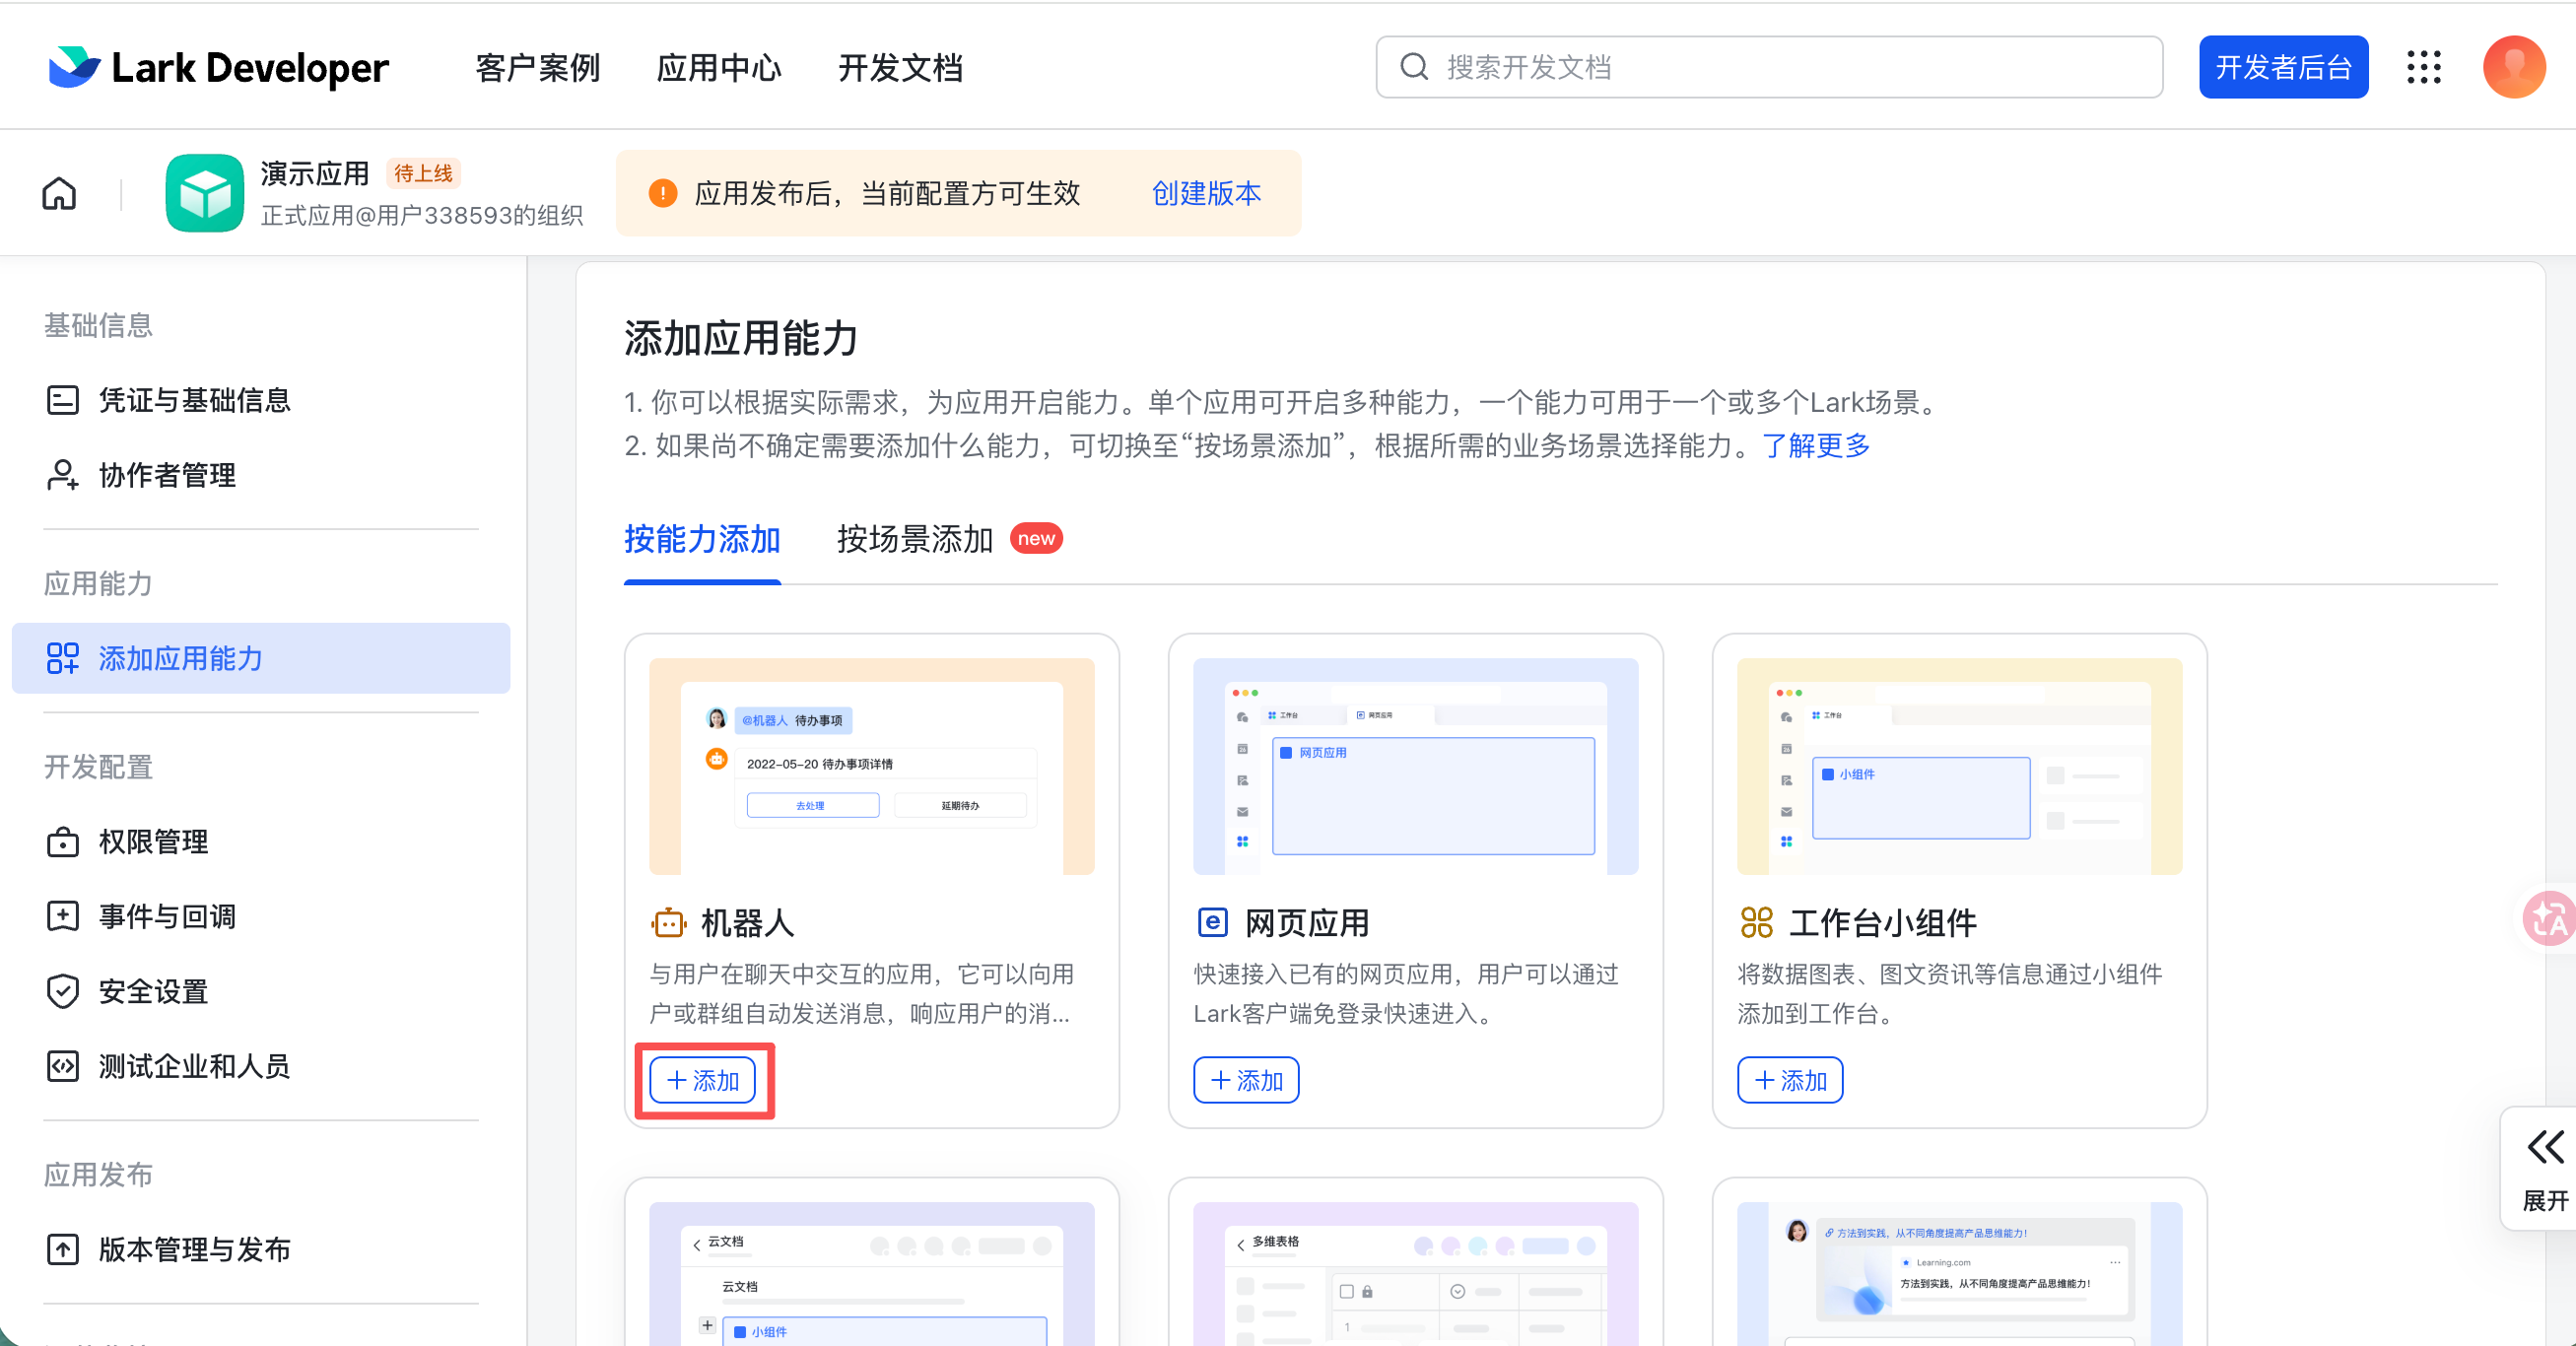Switch to 按场景添加 tab

click(914, 539)
